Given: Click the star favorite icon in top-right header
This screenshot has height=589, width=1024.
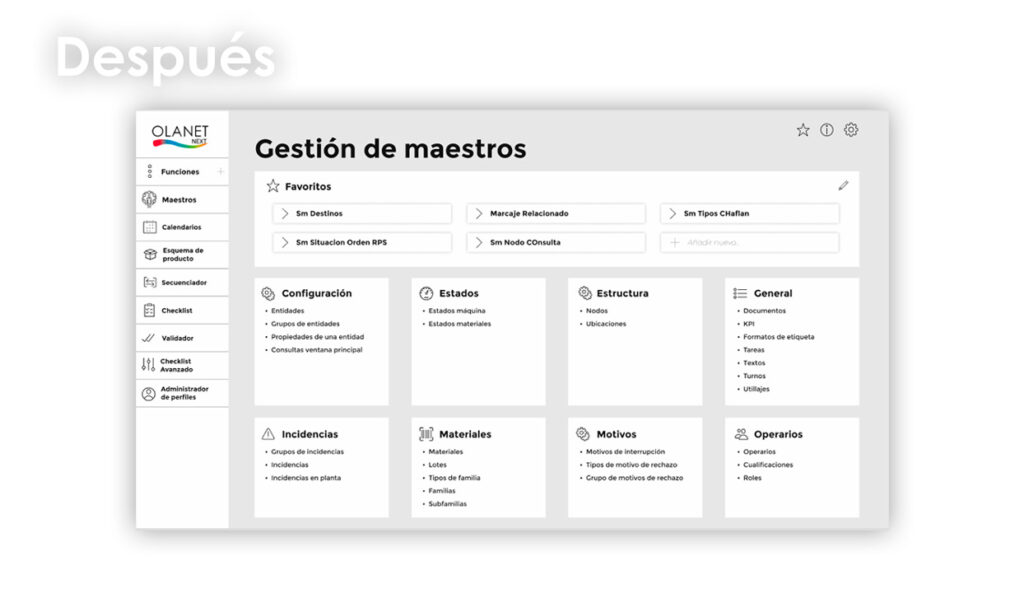Looking at the screenshot, I should tap(803, 130).
